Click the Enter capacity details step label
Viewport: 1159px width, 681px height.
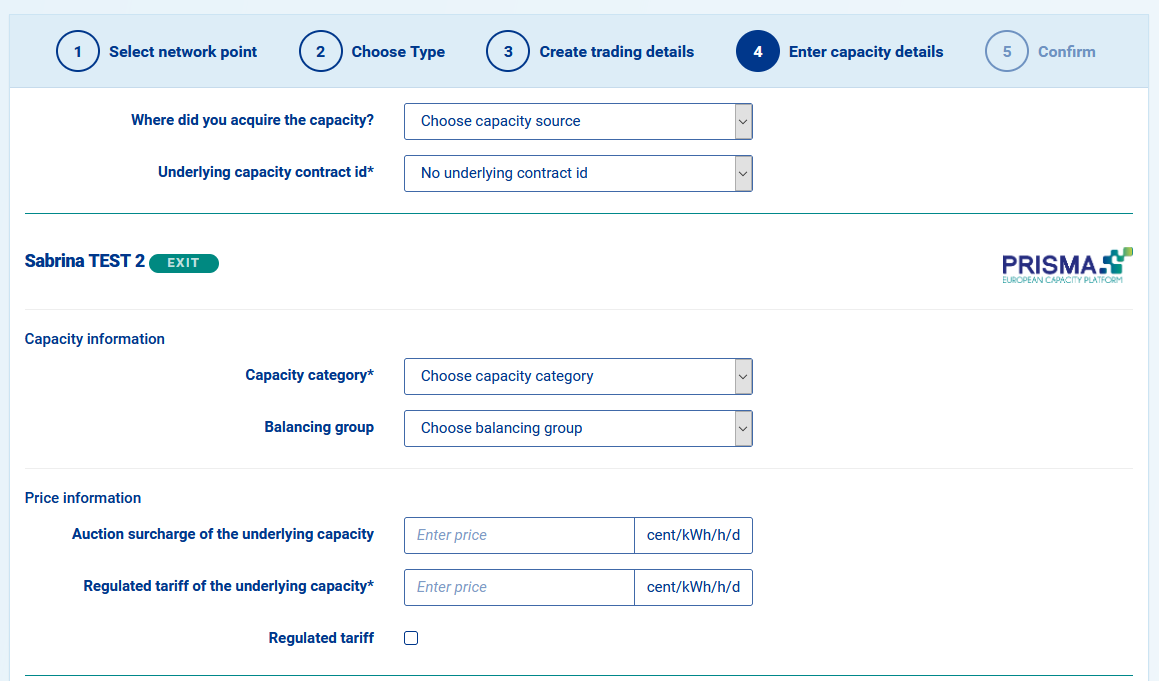[x=865, y=52]
